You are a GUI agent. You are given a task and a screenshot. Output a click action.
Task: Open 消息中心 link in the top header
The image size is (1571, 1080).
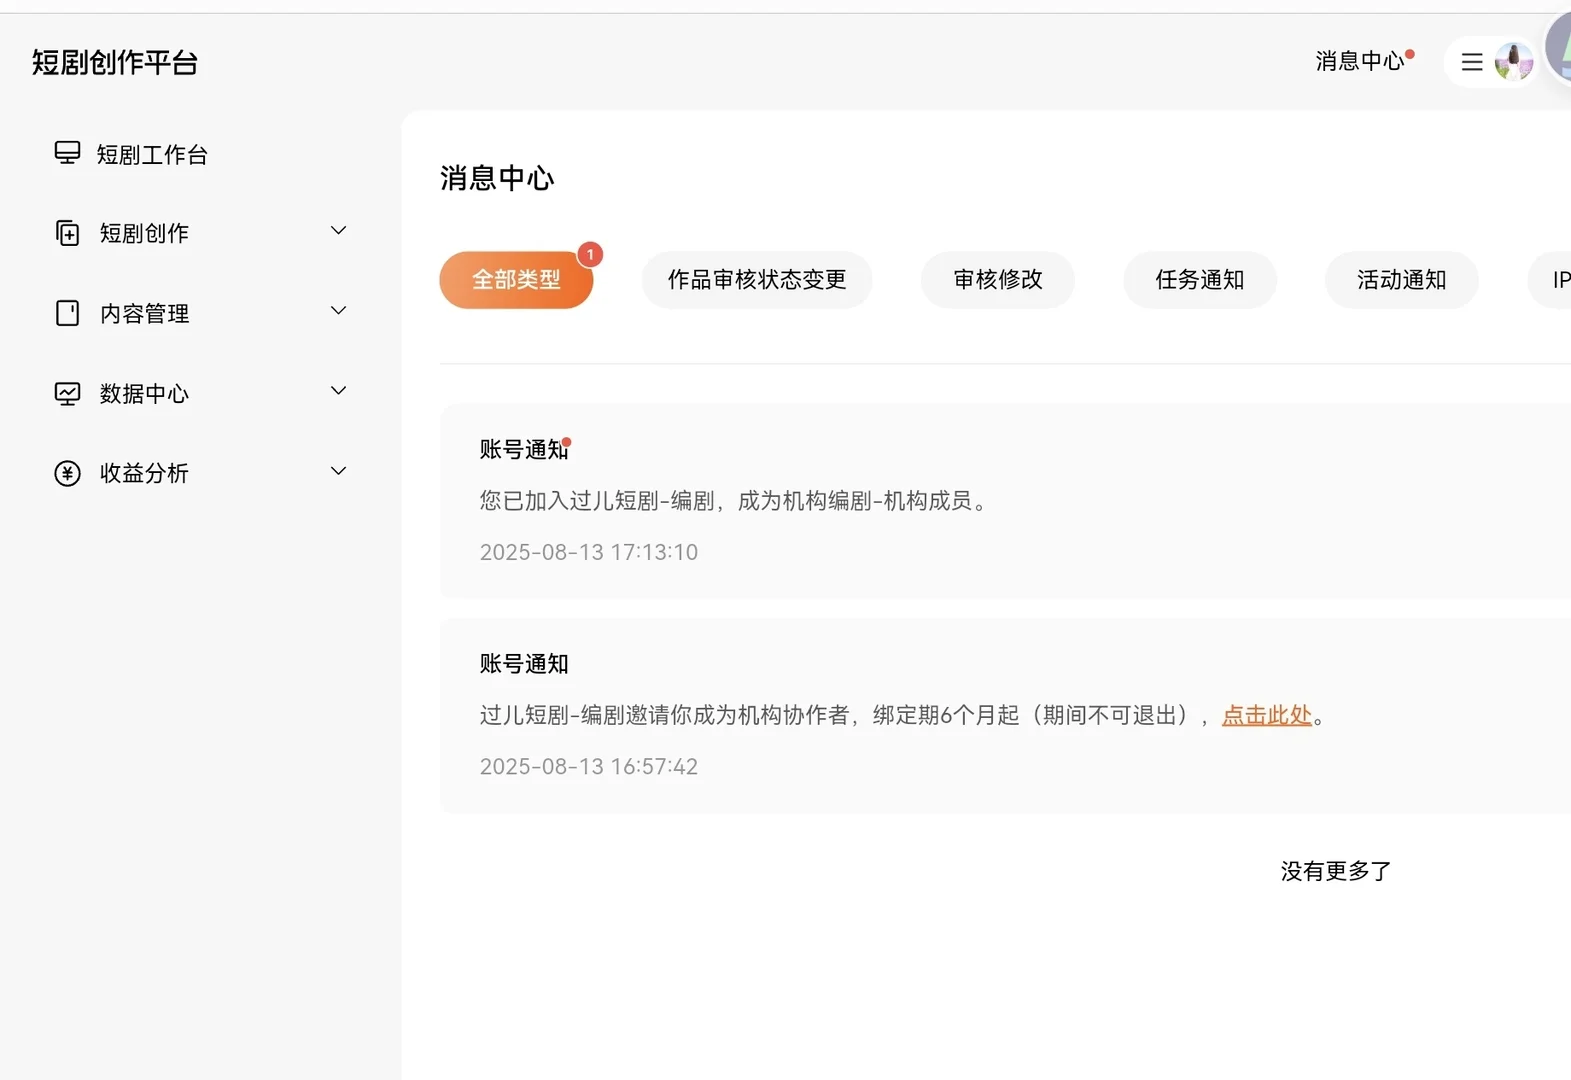[x=1360, y=62]
